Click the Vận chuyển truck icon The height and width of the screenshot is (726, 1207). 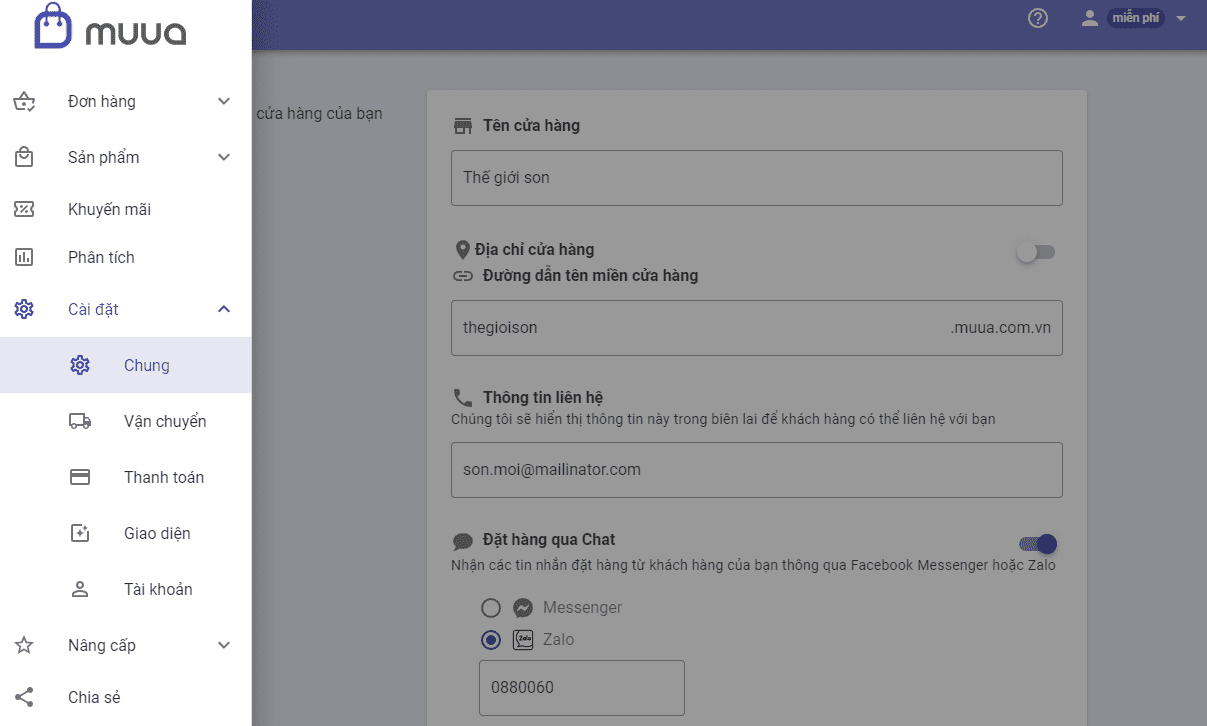point(80,421)
